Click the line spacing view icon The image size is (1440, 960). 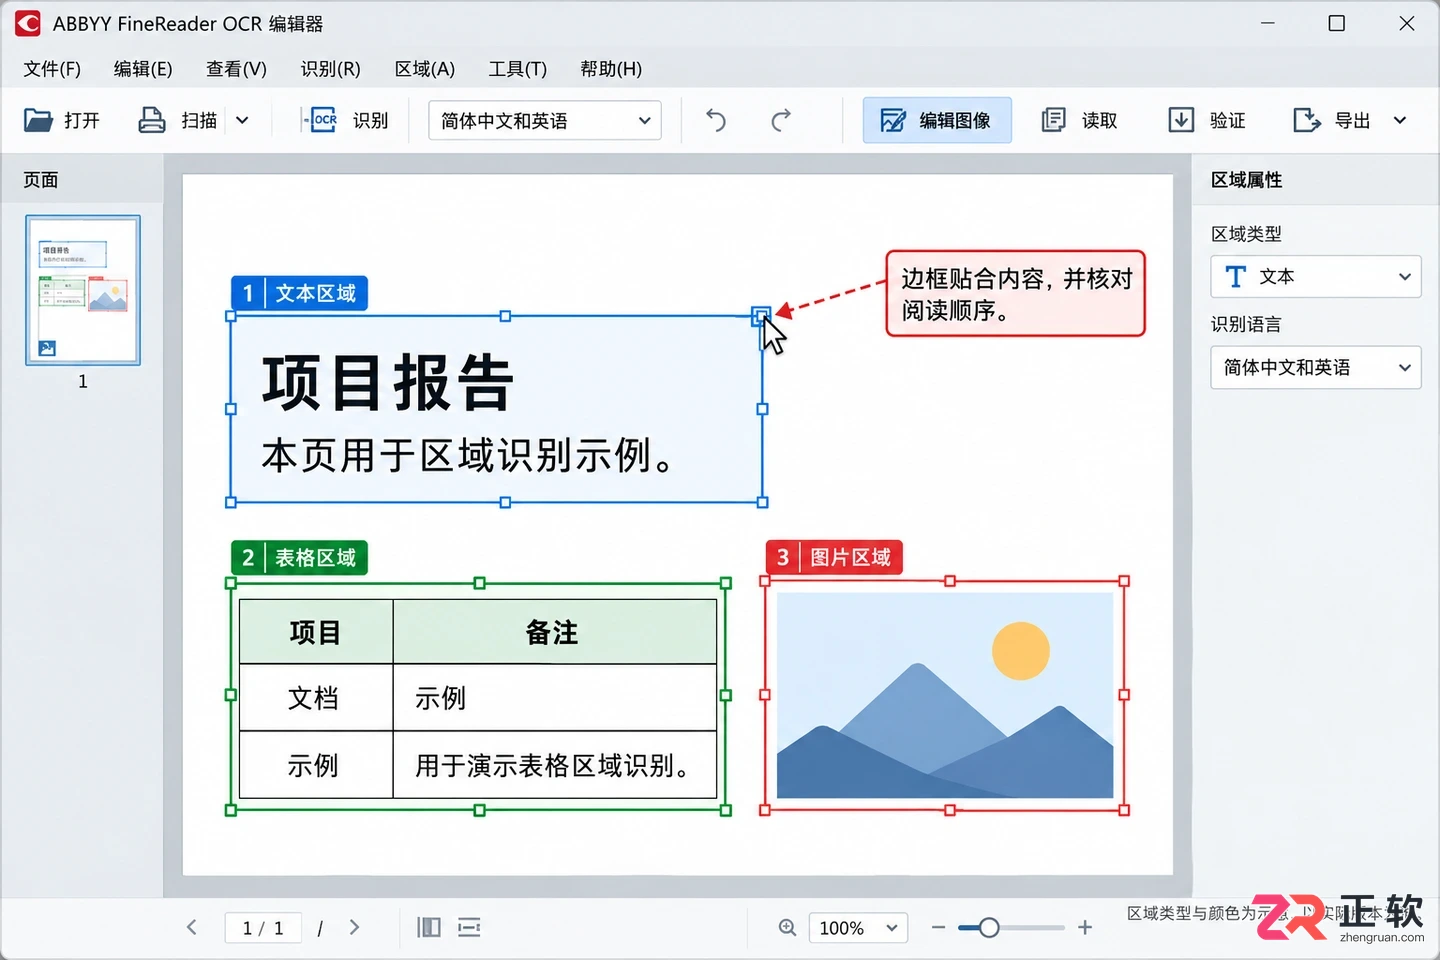pyautogui.click(x=469, y=927)
